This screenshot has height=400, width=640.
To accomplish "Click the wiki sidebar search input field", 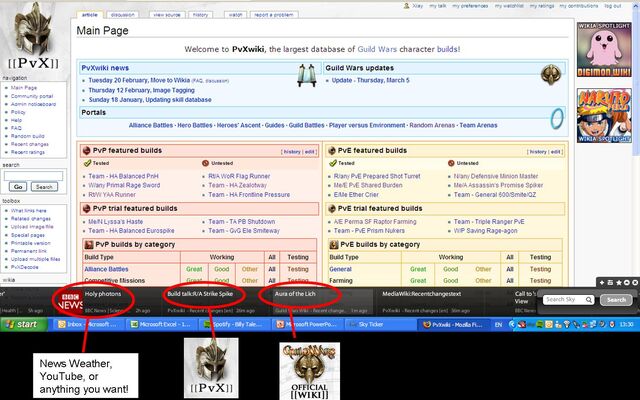I will click(33, 176).
